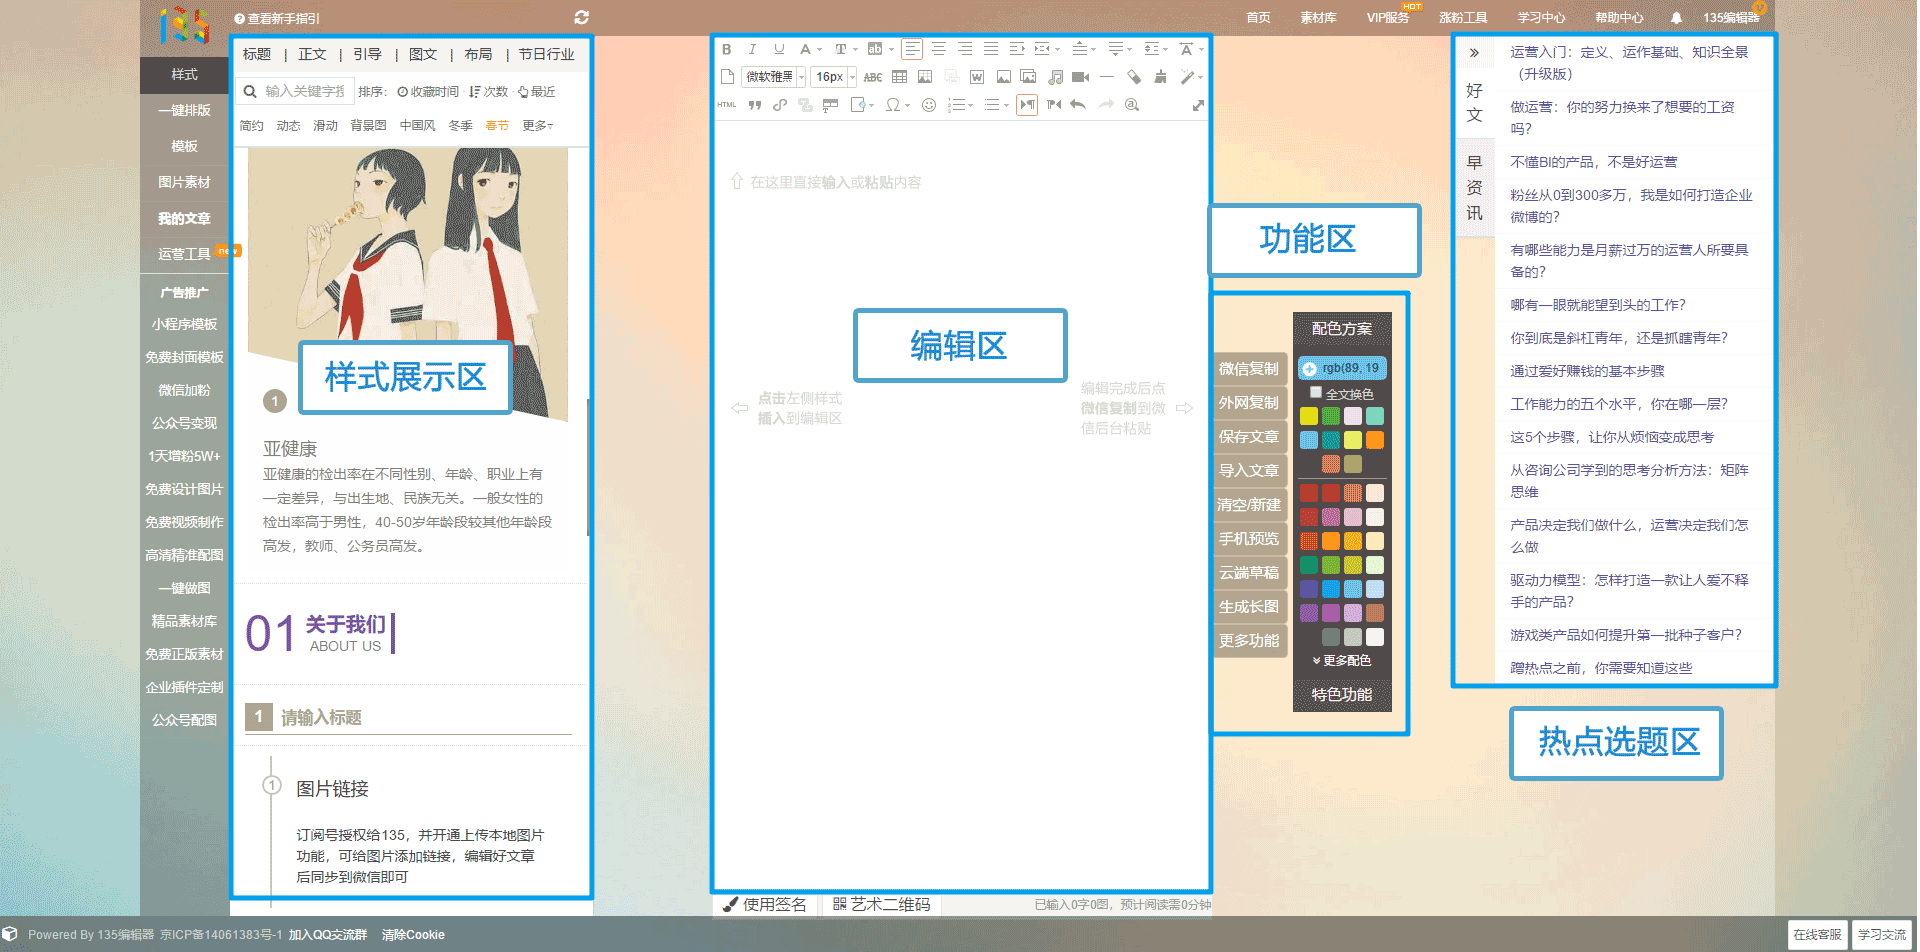Set text direction right-to-left
The height and width of the screenshot is (952, 1920).
point(1053,105)
